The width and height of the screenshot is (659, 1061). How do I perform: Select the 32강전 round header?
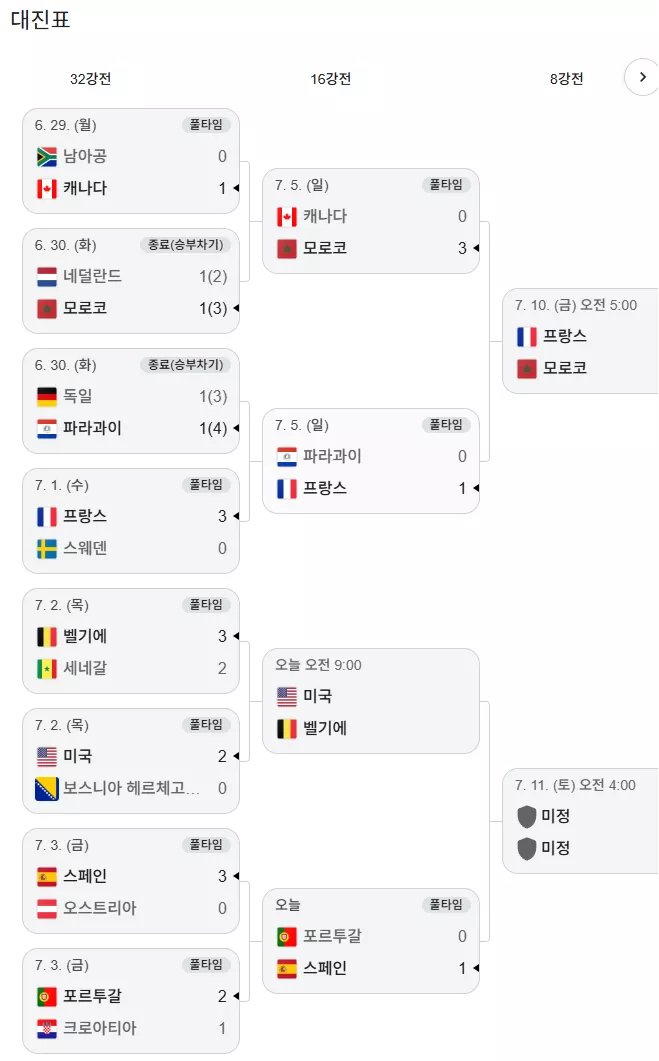[90, 78]
